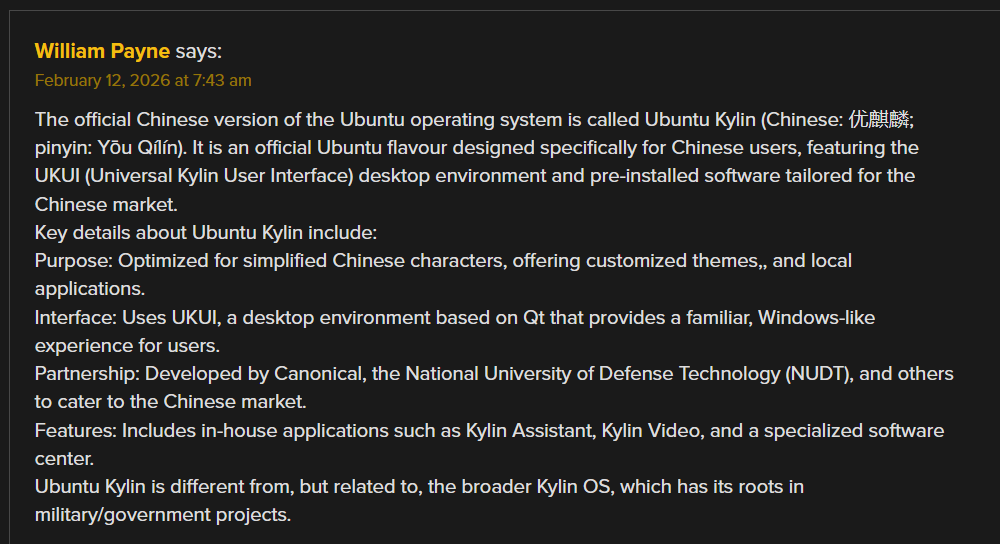Click the word "says:" after the author

(198, 51)
